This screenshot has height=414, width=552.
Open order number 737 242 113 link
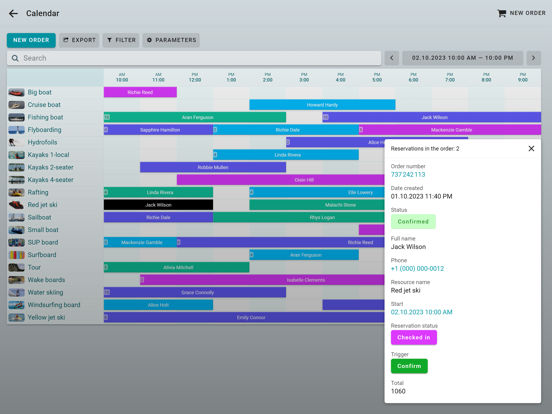(408, 175)
